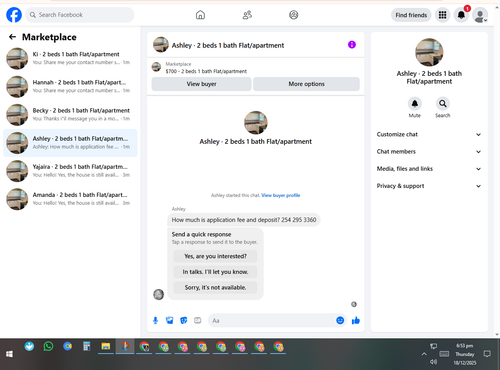This screenshot has height=370, width=500.
Task: Open the Amanda conversation
Action: 70,199
